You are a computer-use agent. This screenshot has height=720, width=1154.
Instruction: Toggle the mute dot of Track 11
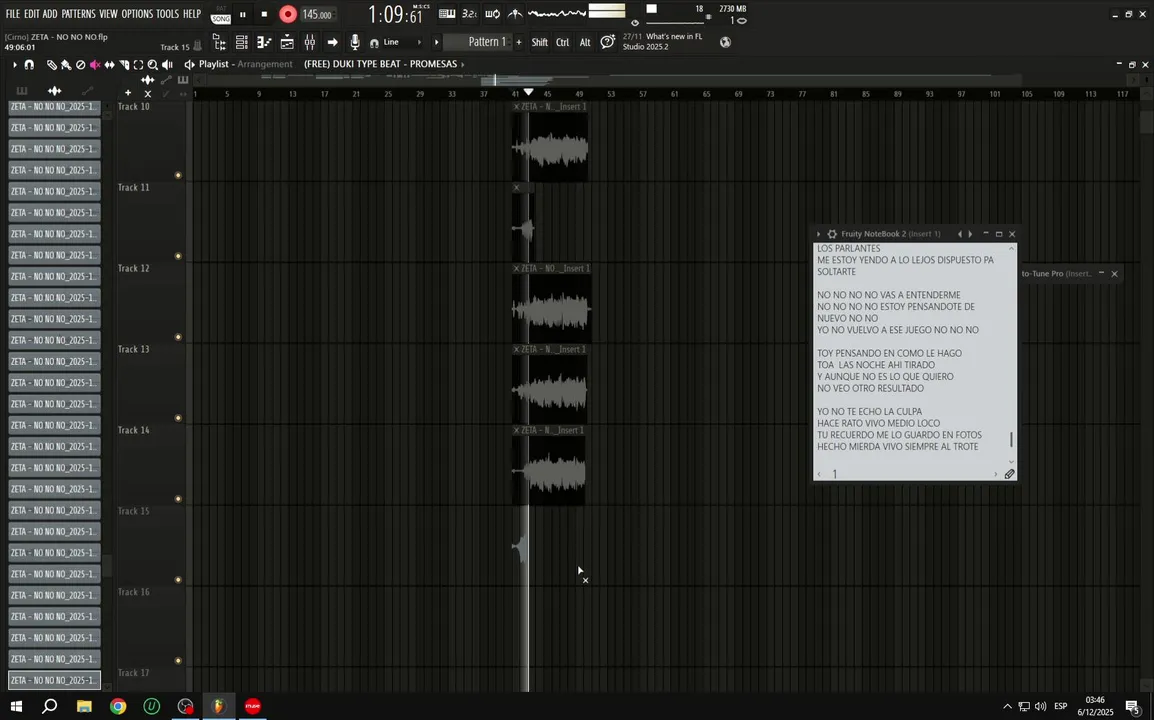pos(178,256)
